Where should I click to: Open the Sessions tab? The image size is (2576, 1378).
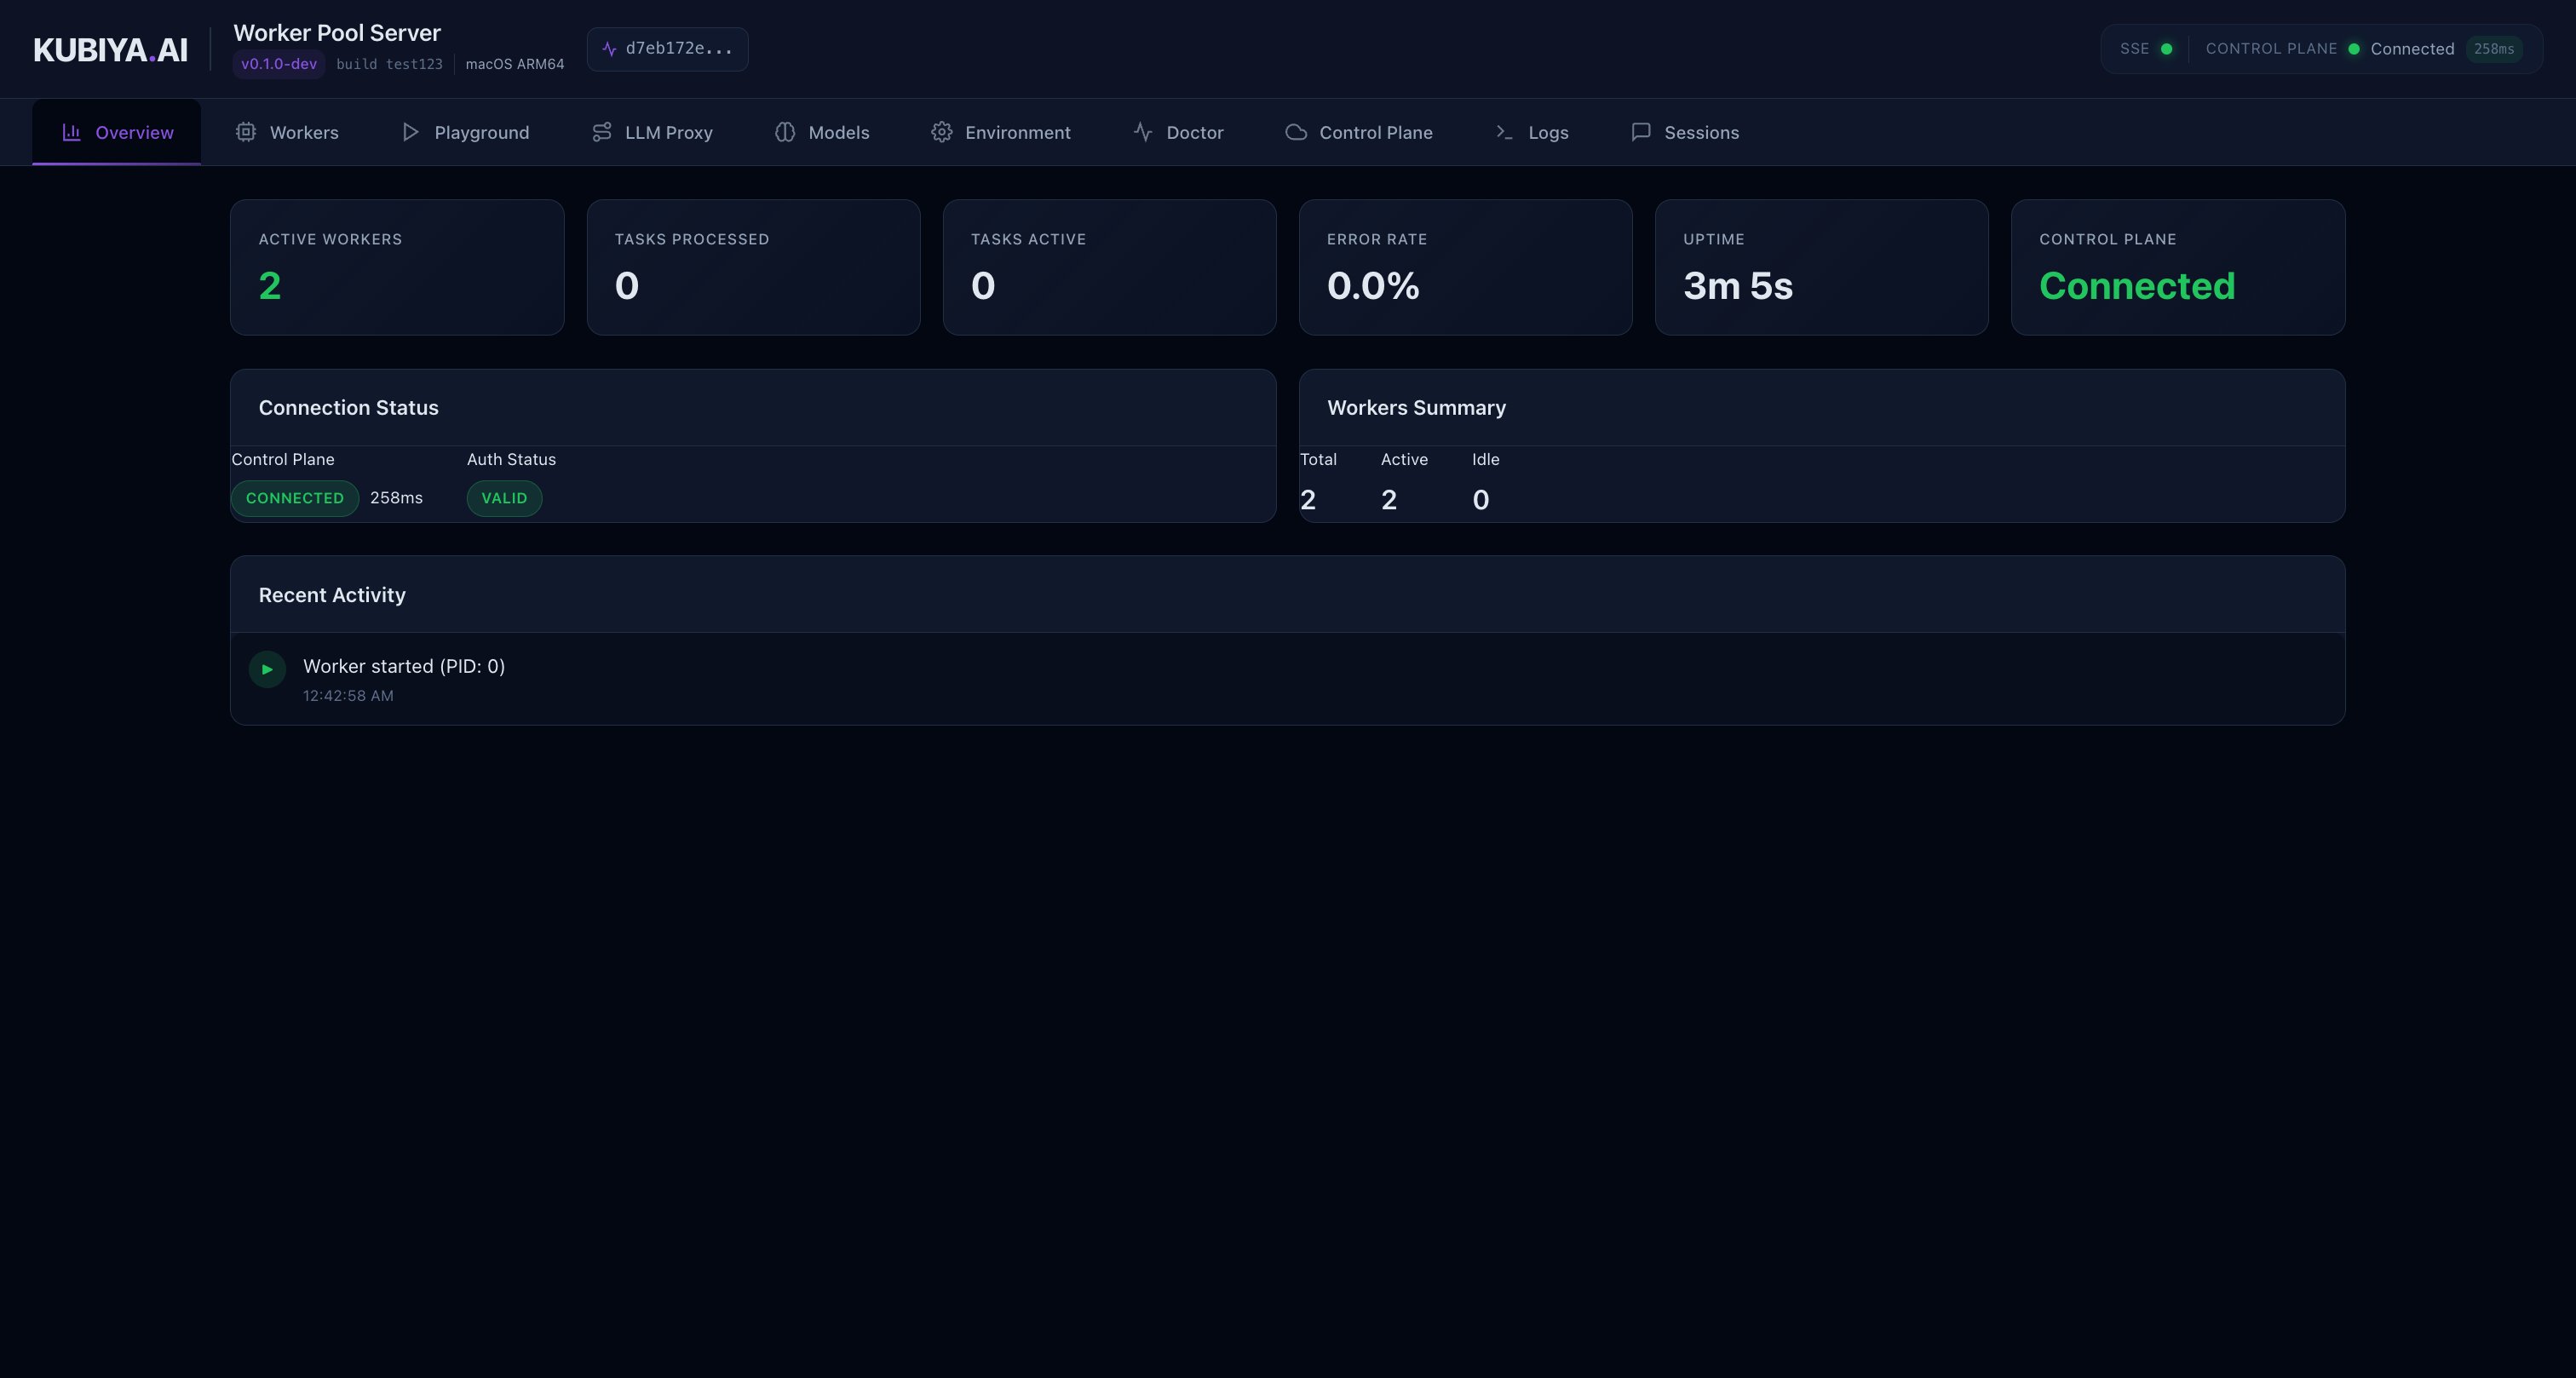coord(1685,132)
